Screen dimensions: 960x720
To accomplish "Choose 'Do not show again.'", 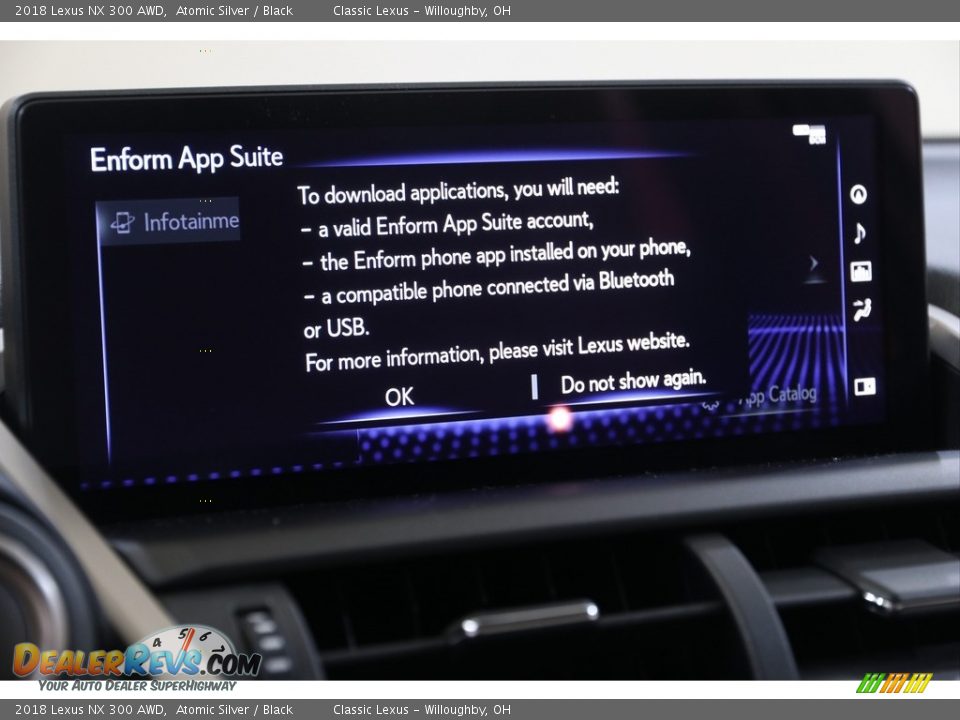I will pyautogui.click(x=633, y=381).
